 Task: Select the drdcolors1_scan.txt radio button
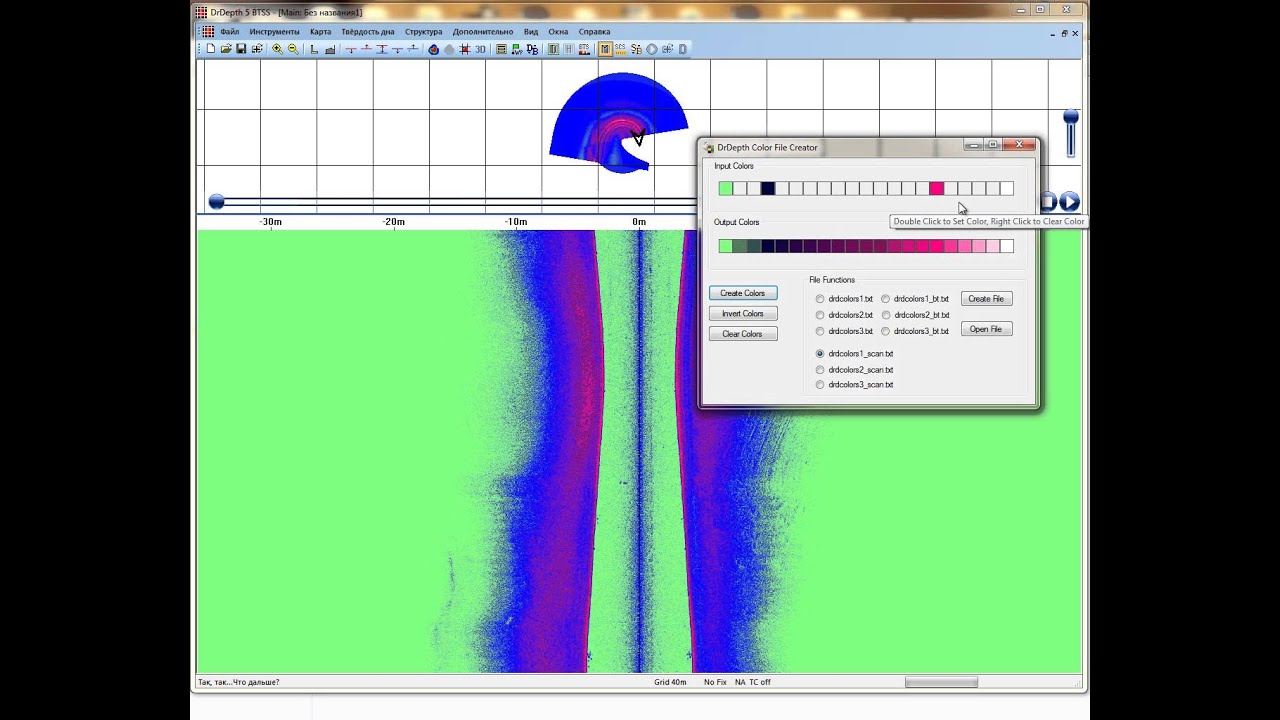tap(820, 354)
